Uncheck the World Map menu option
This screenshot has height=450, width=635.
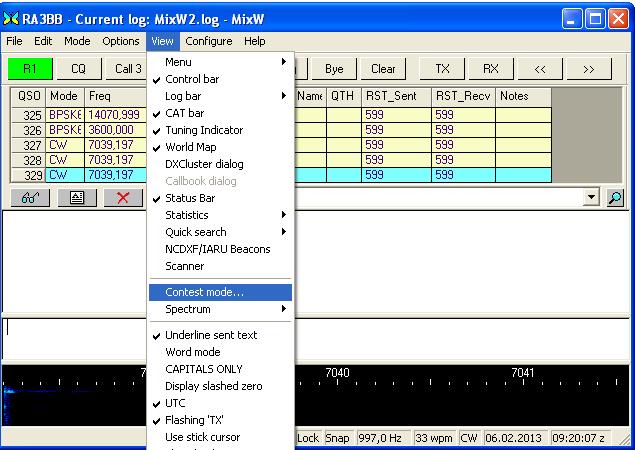point(192,147)
